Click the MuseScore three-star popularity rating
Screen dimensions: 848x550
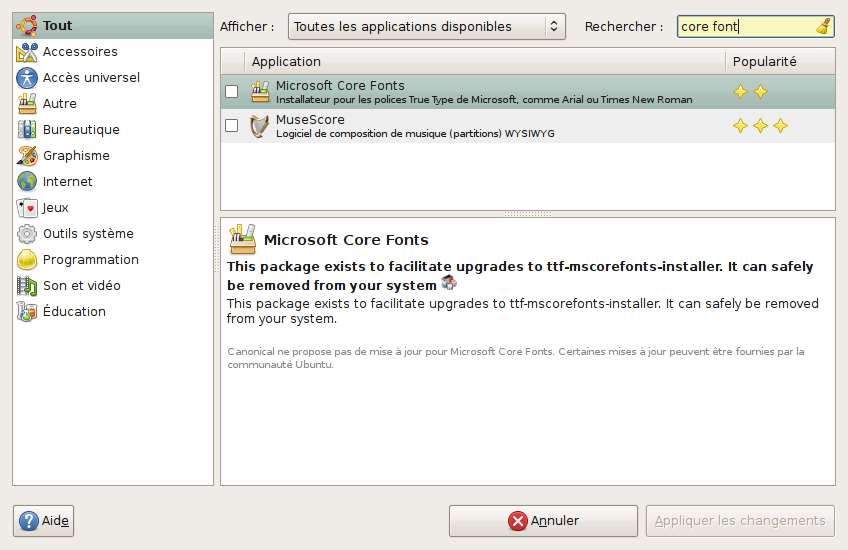(x=760, y=126)
